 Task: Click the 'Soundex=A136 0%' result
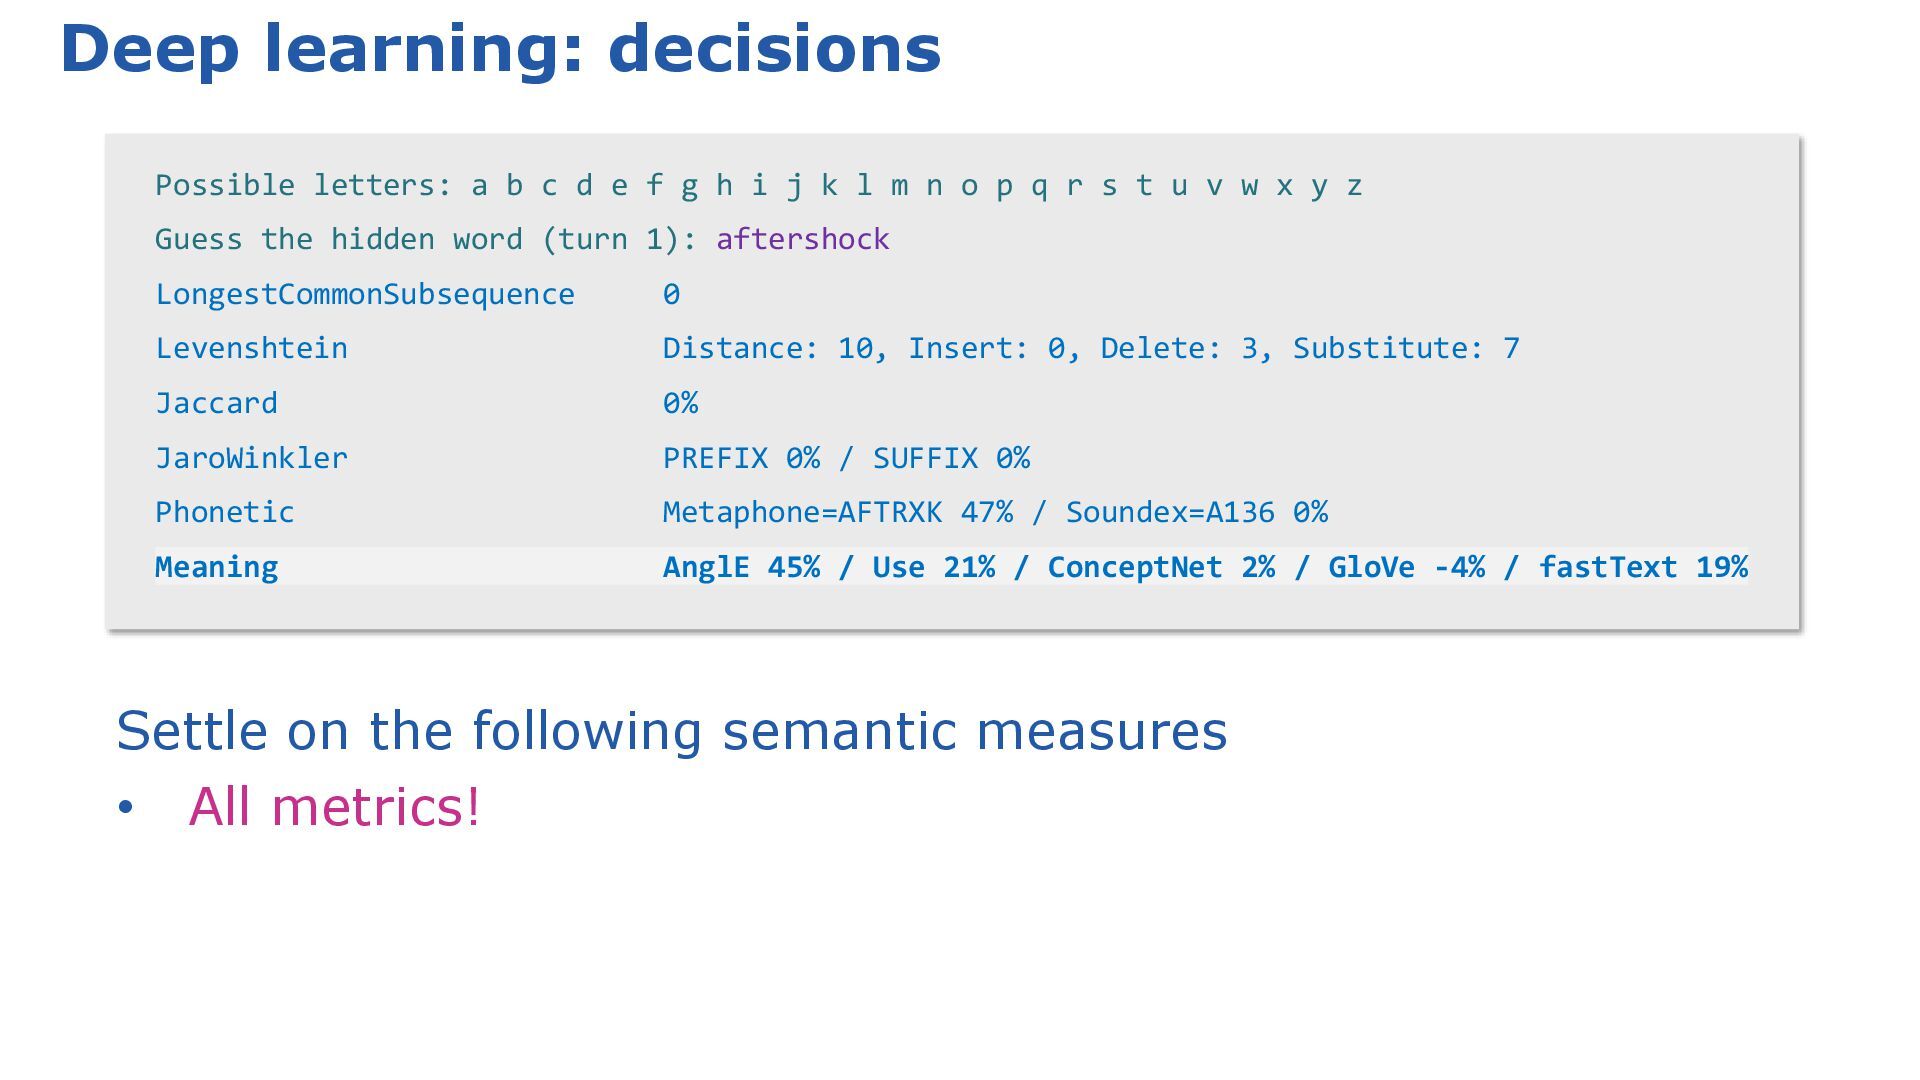coord(1197,512)
